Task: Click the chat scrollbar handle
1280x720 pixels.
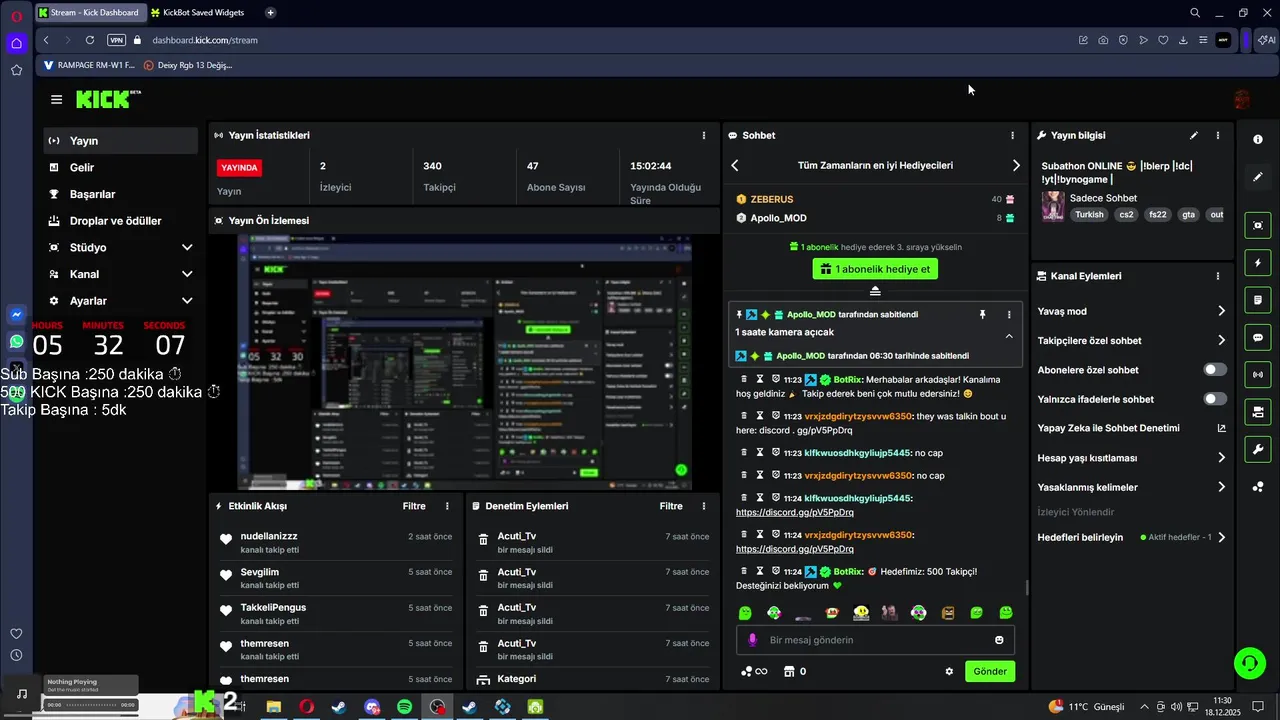Action: (1027, 588)
